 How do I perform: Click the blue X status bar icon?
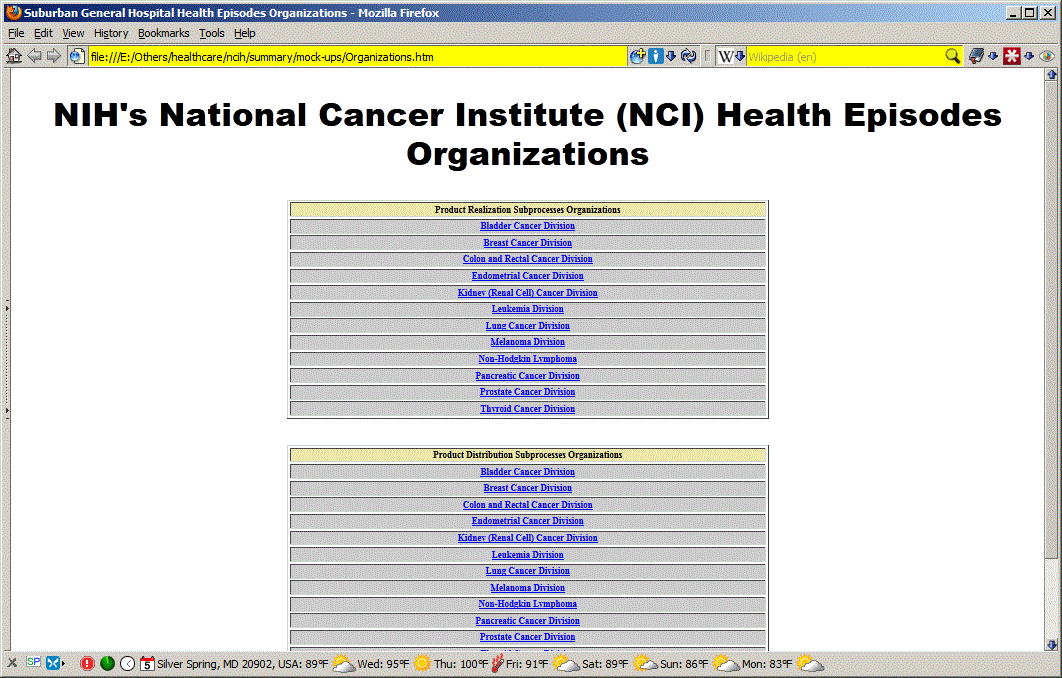click(53, 663)
